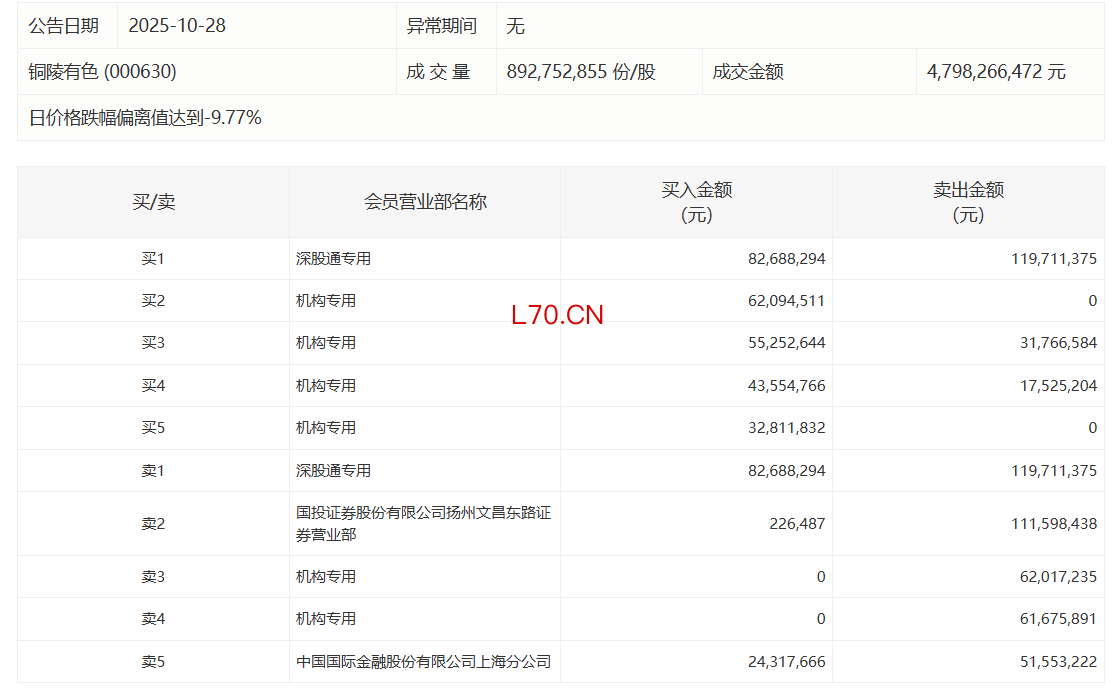Click the 异常期间 label cell
The width and height of the screenshot is (1115, 689).
click(441, 26)
